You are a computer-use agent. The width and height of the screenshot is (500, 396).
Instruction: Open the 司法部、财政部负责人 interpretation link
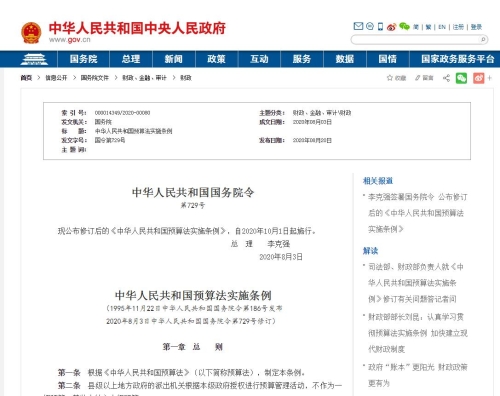416,283
